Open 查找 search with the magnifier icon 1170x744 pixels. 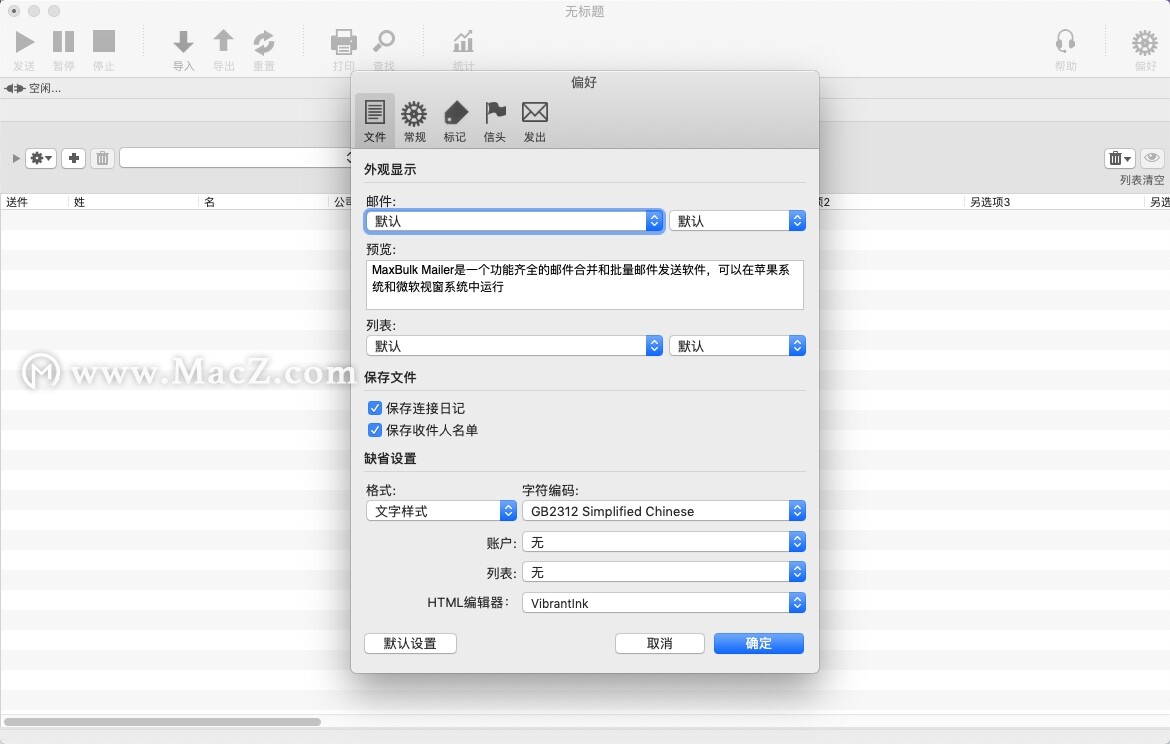pyautogui.click(x=384, y=42)
